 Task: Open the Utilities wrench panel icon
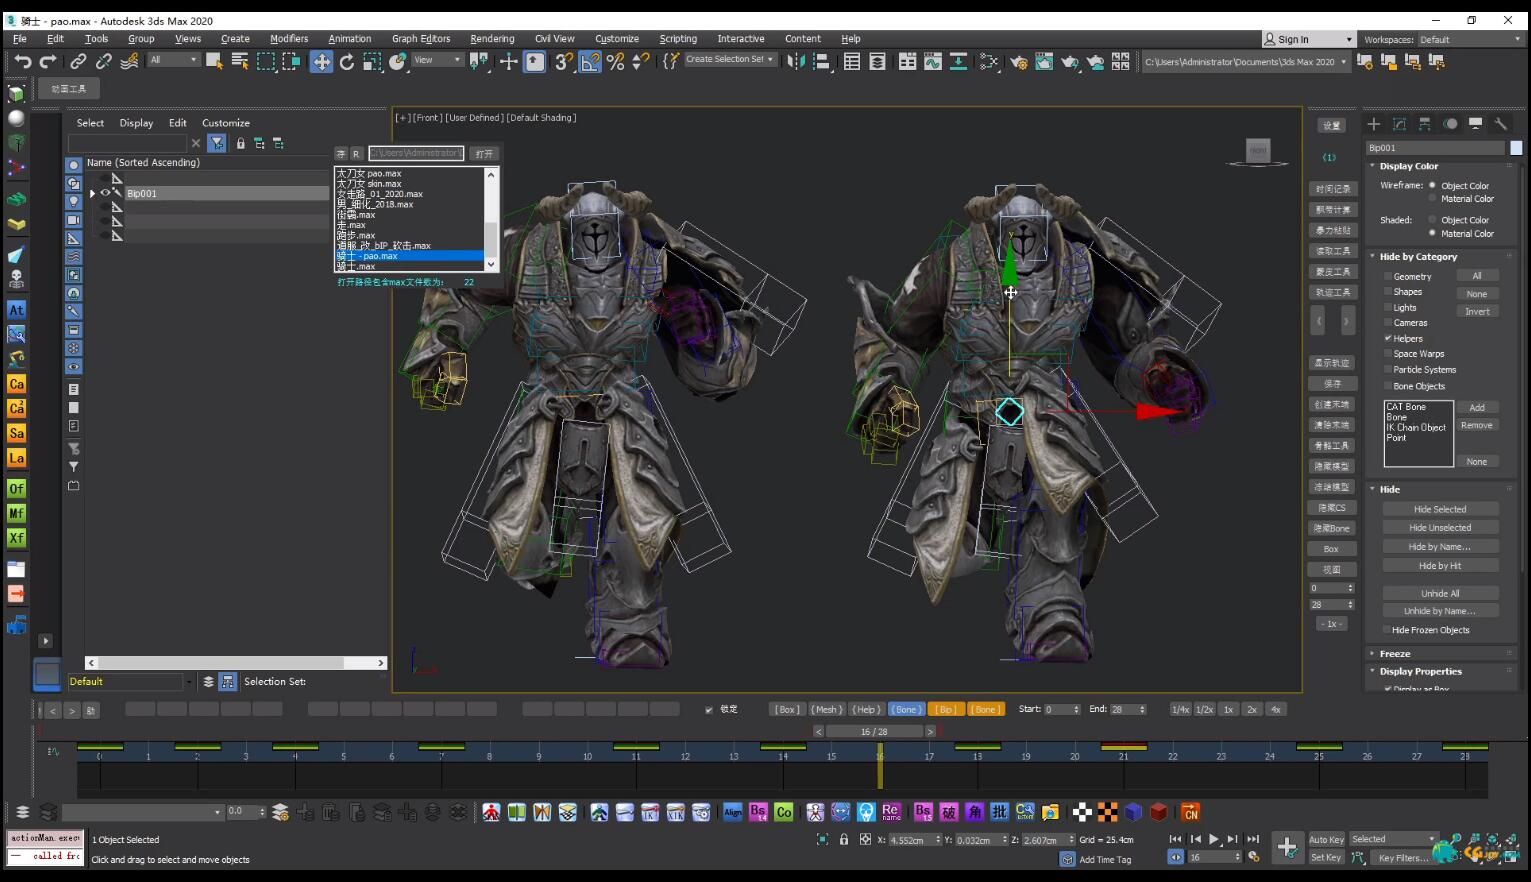(x=1501, y=124)
